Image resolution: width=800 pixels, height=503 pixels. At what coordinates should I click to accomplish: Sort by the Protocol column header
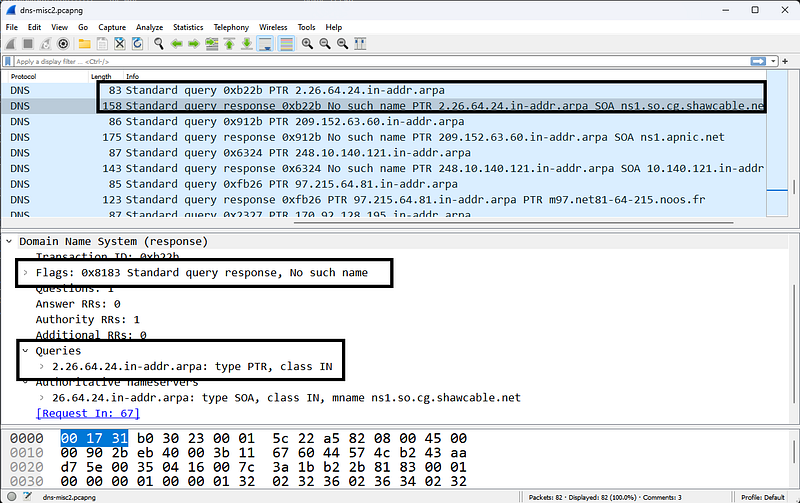pos(23,77)
